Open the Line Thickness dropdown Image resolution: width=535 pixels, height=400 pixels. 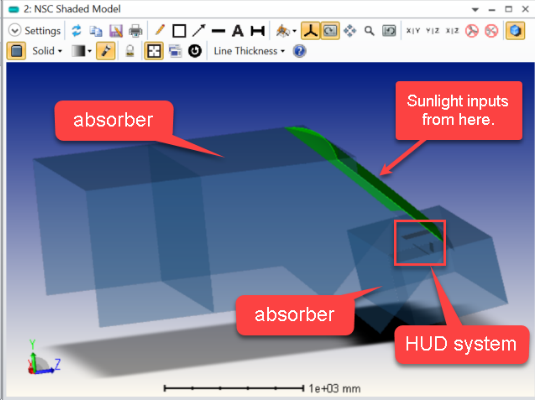[249, 51]
